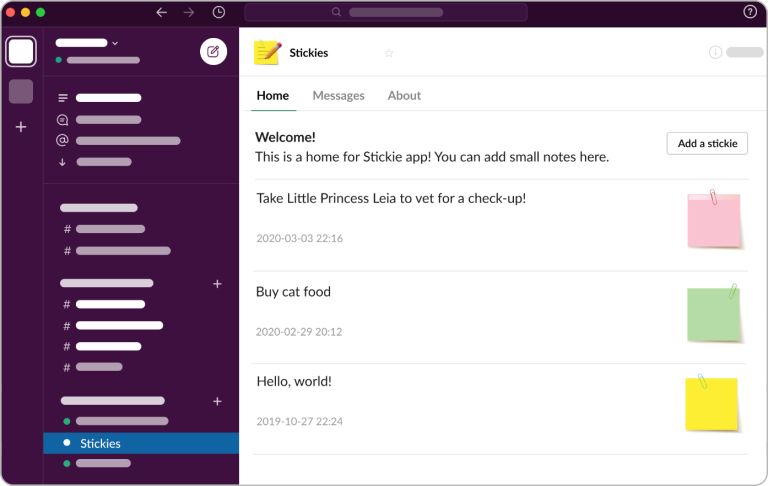Open the mentions @ icon in sidebar
768x486 pixels.
[x=63, y=140]
